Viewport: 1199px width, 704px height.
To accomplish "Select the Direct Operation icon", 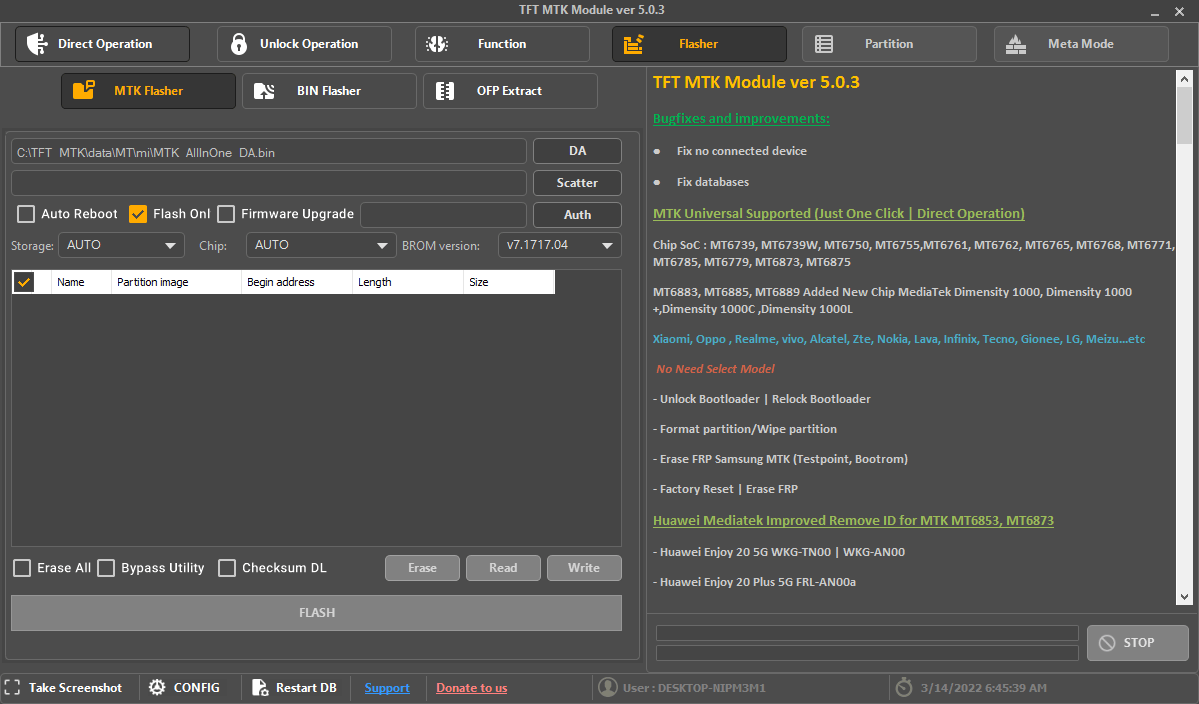I will (37, 44).
